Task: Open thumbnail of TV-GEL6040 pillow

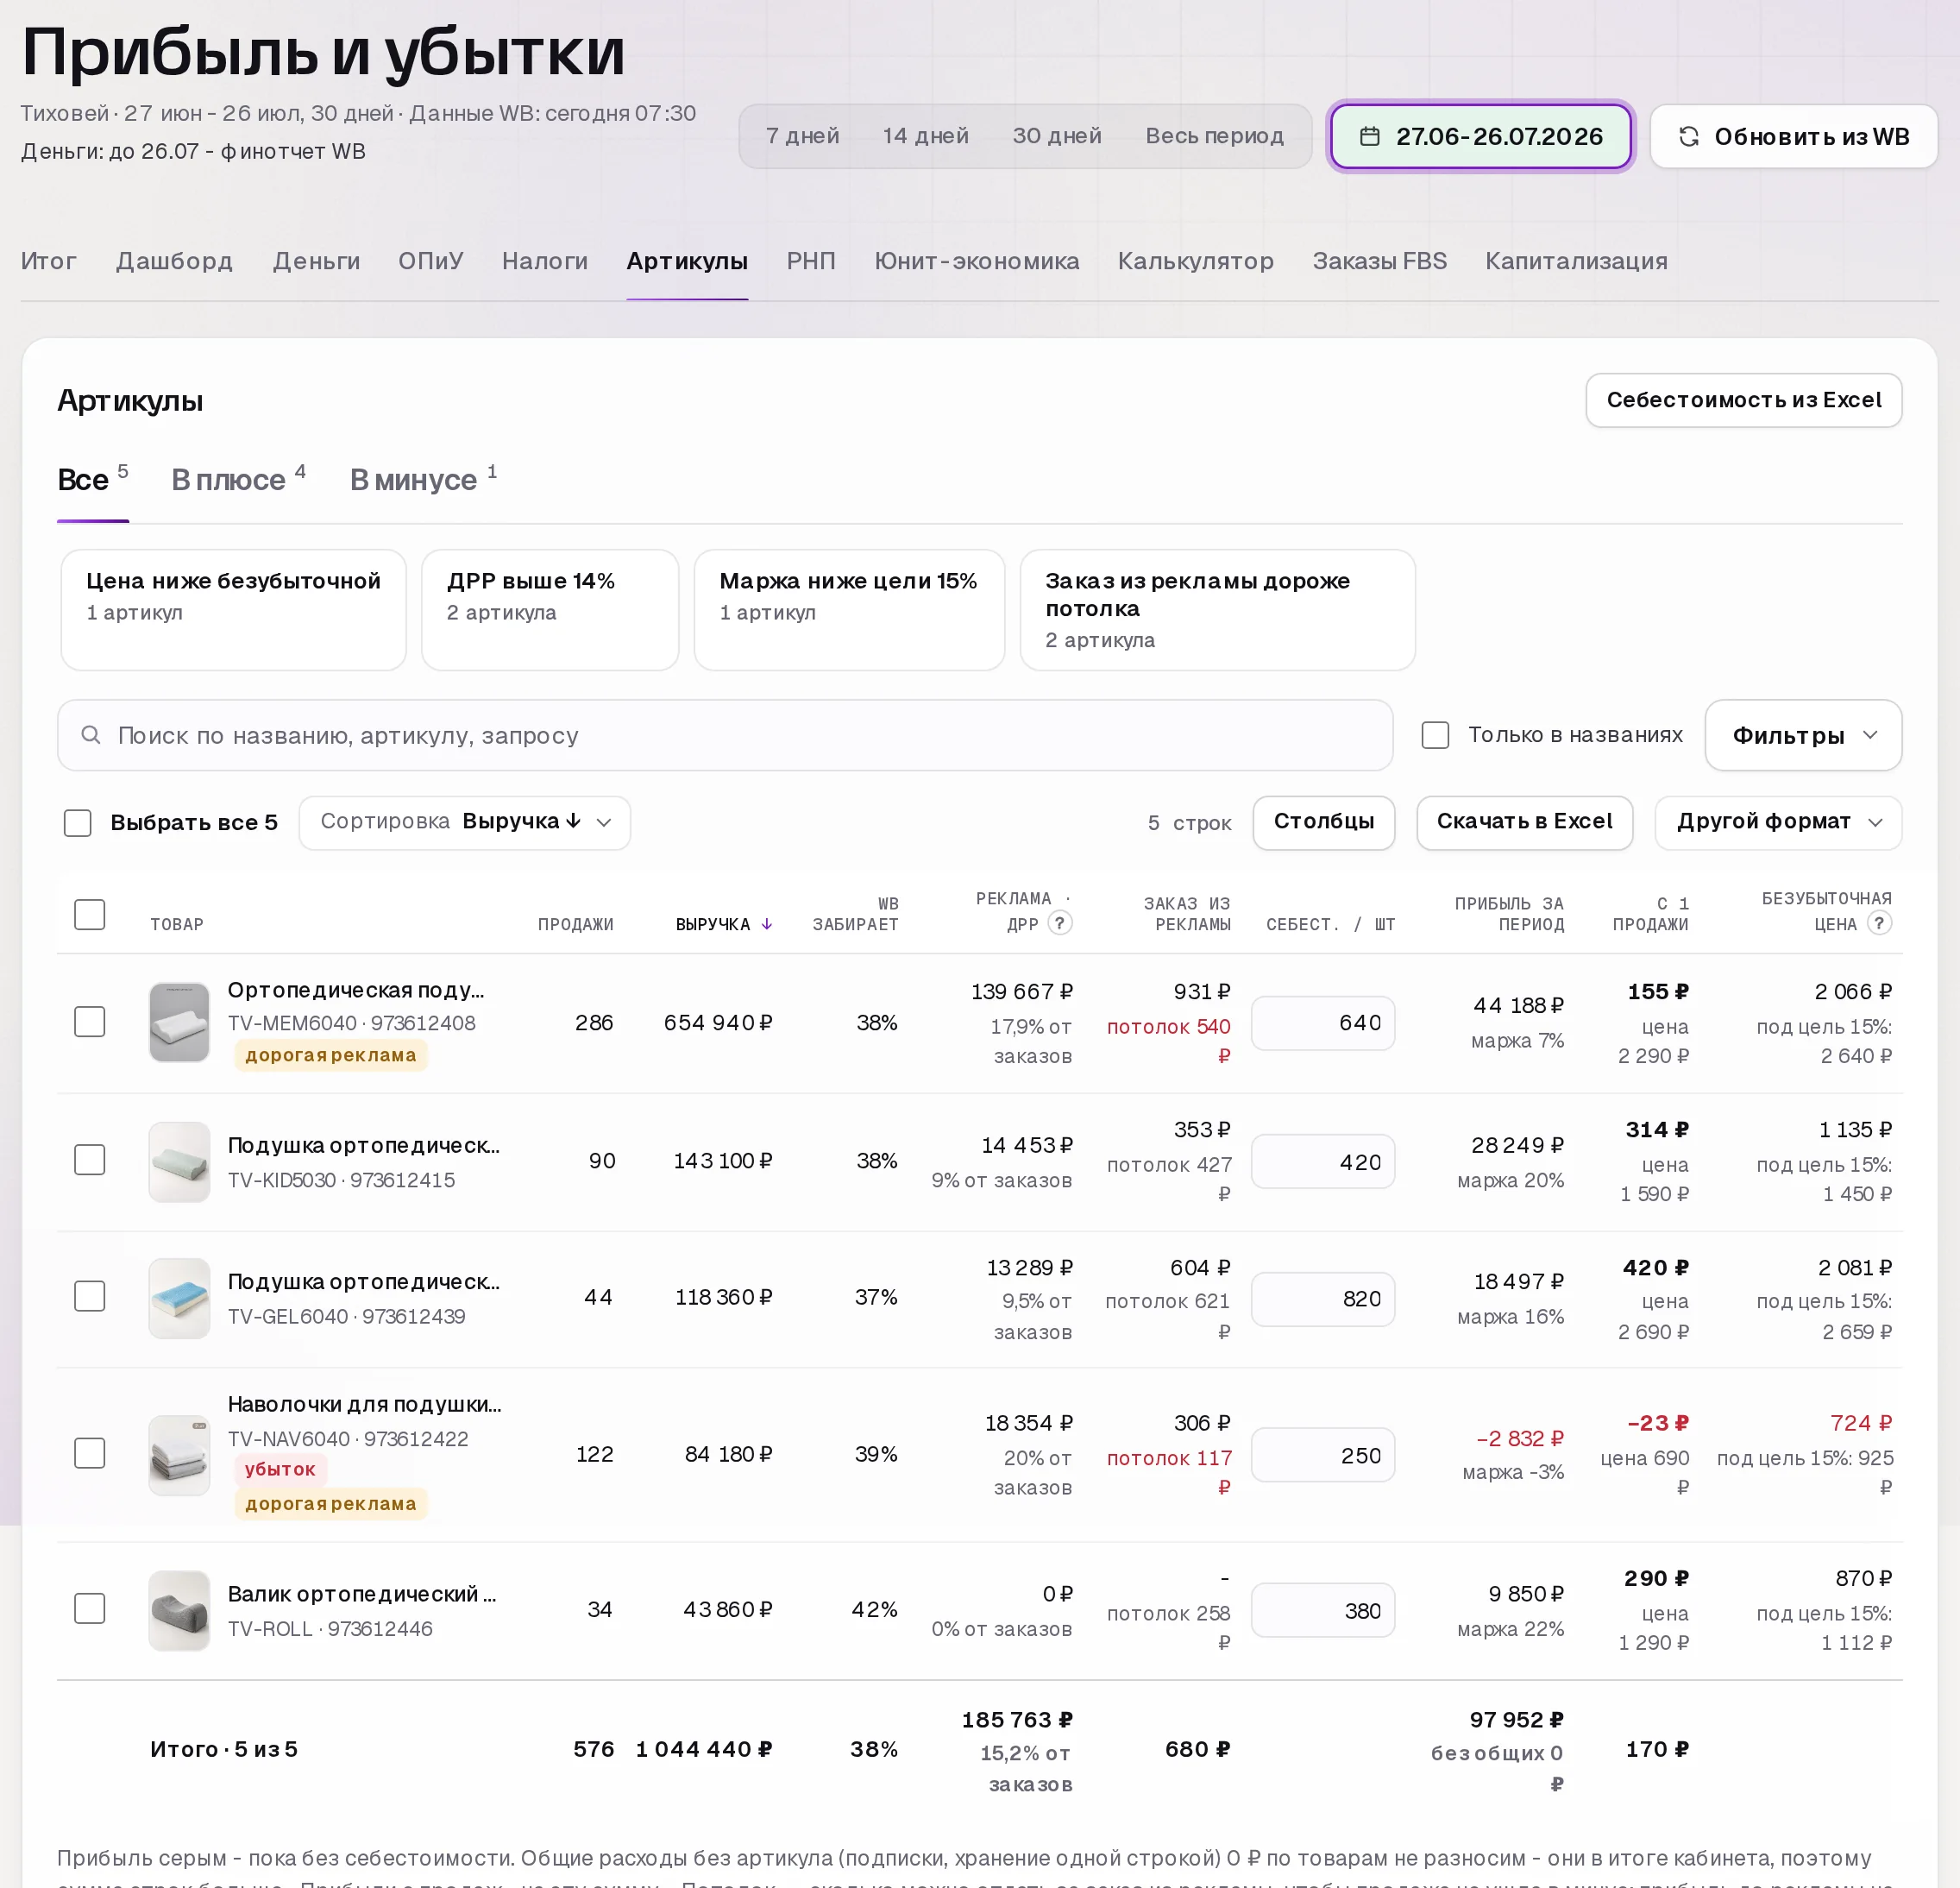Action: [179, 1298]
